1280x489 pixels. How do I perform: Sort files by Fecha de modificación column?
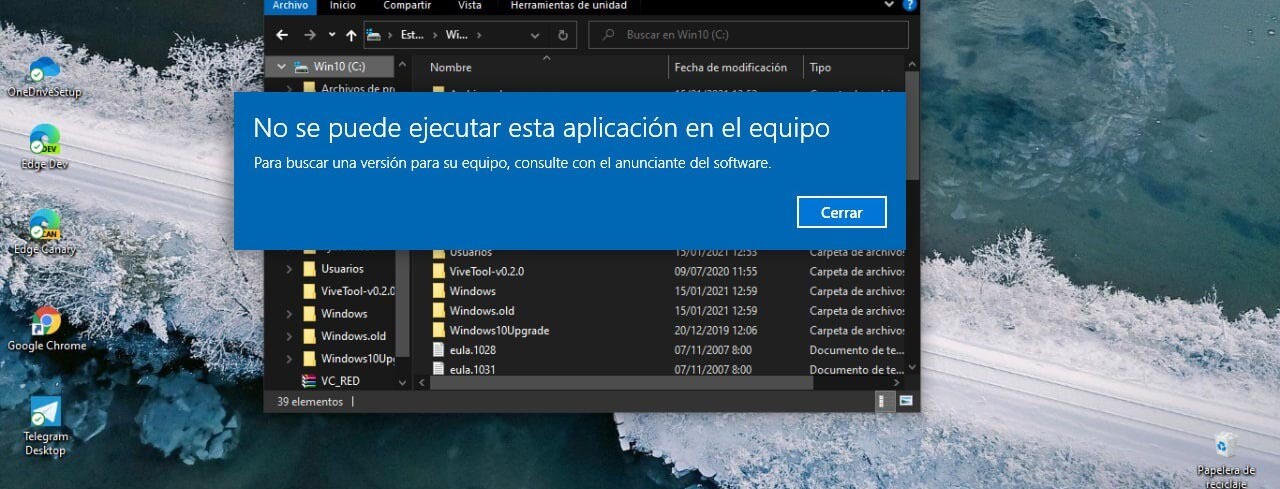[730, 67]
